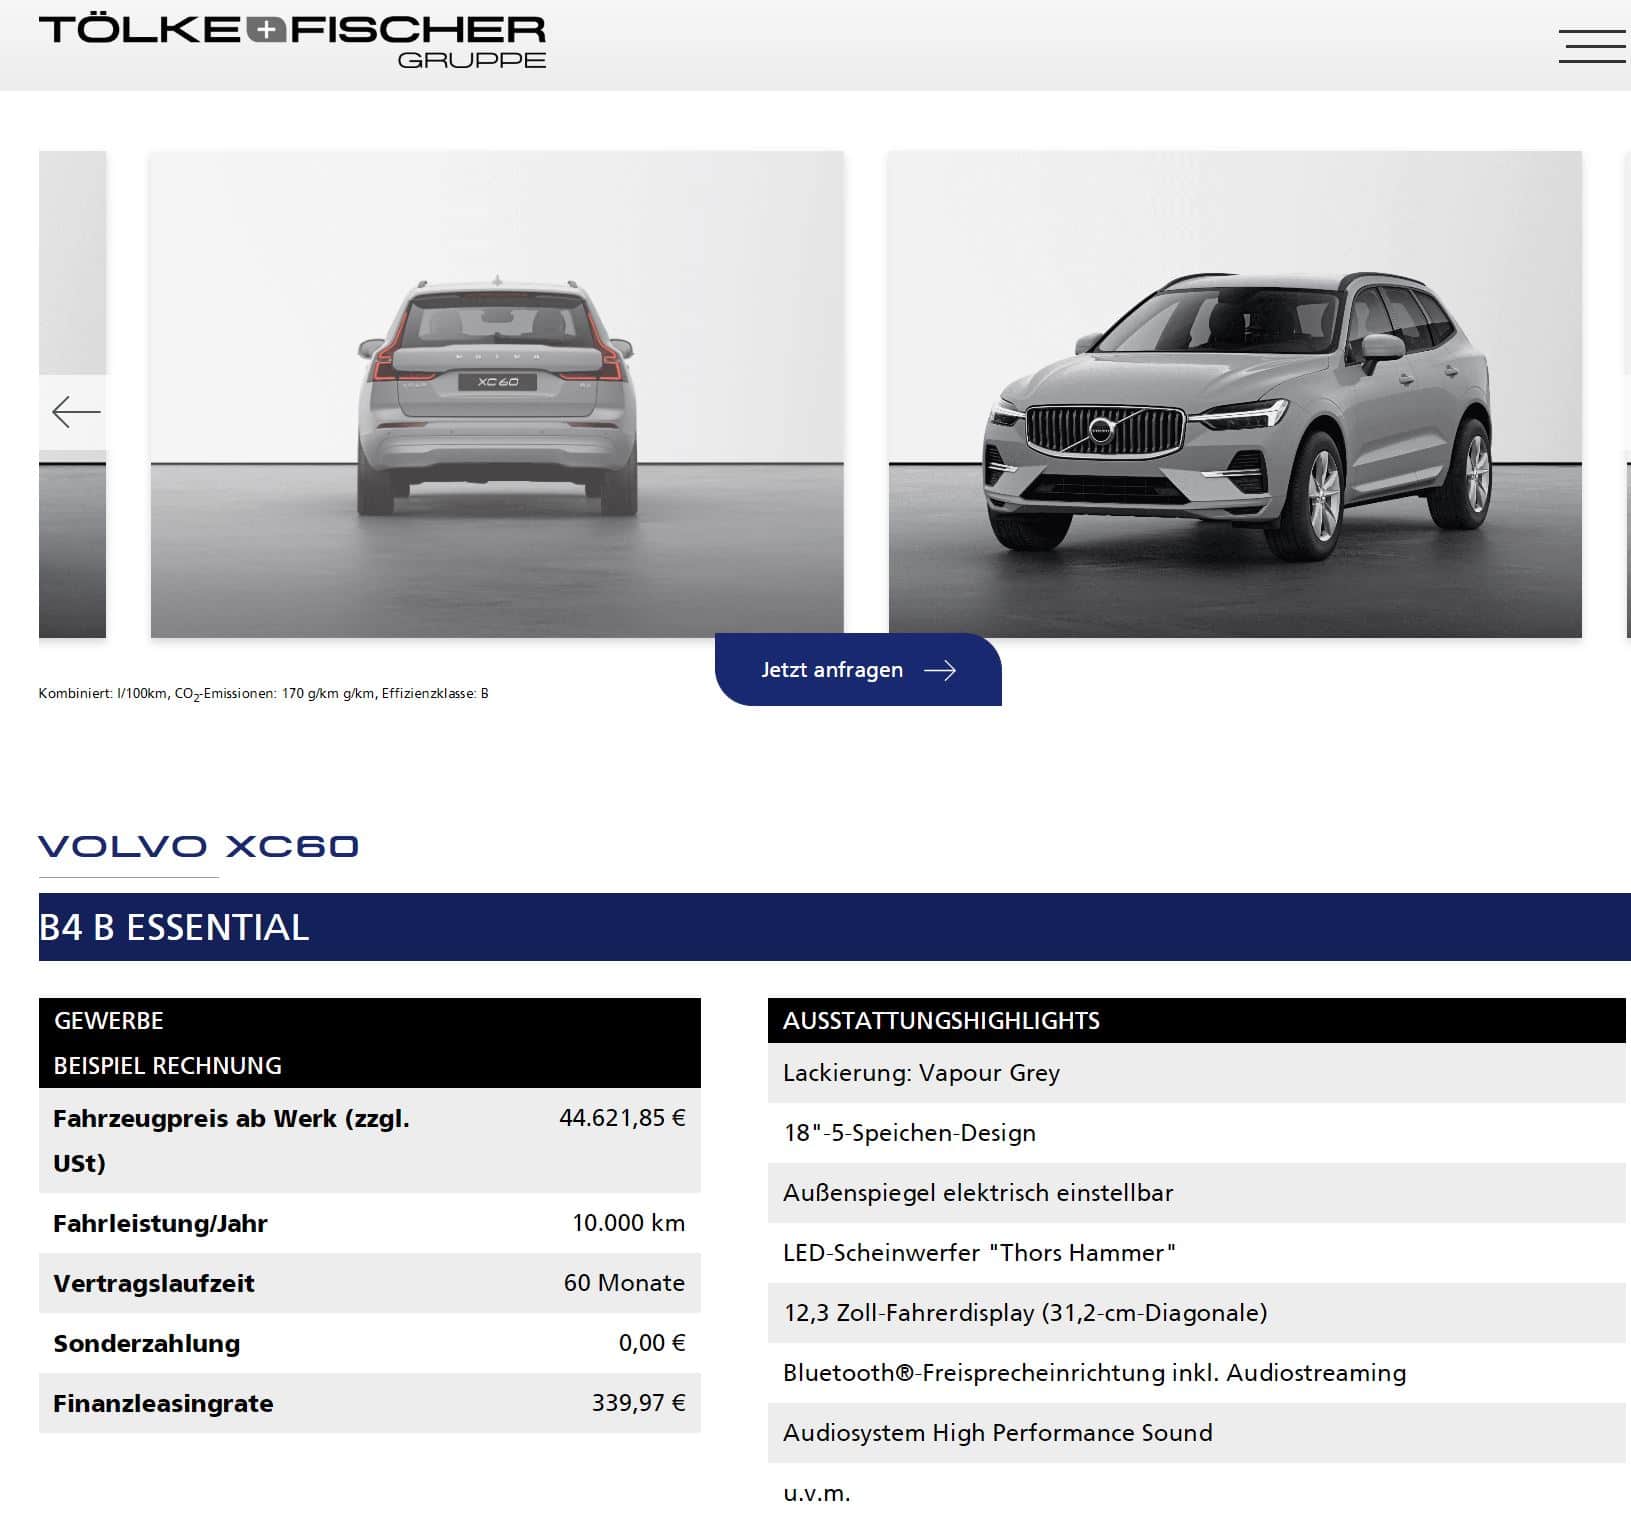Click the value '60 Monate'

pyautogui.click(x=624, y=1283)
